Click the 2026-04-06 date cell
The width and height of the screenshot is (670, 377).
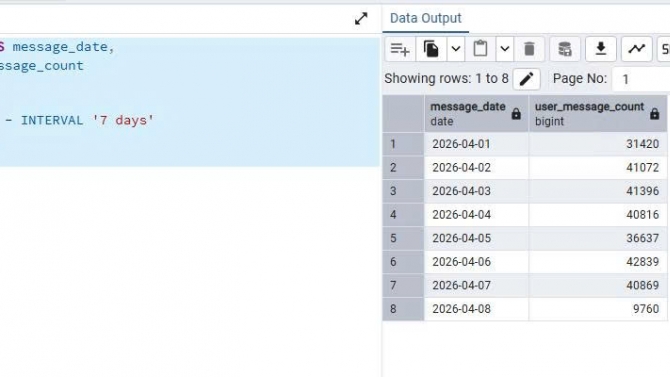[x=476, y=262]
